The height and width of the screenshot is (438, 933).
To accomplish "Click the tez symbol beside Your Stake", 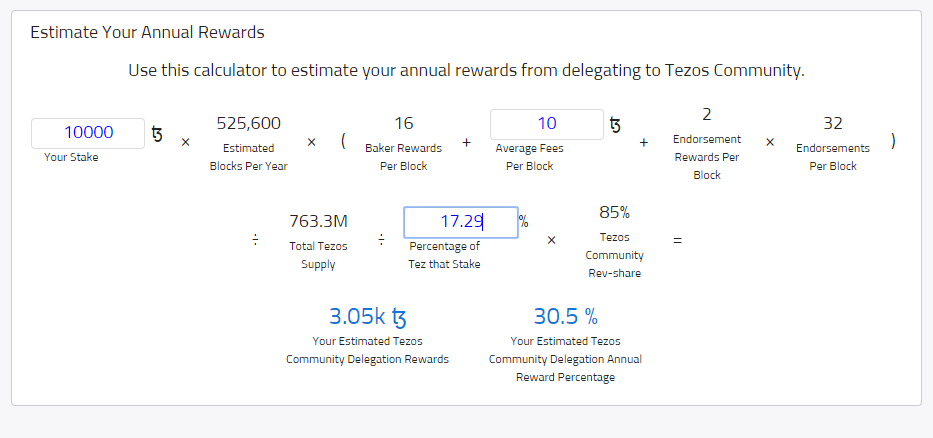I will click(156, 133).
